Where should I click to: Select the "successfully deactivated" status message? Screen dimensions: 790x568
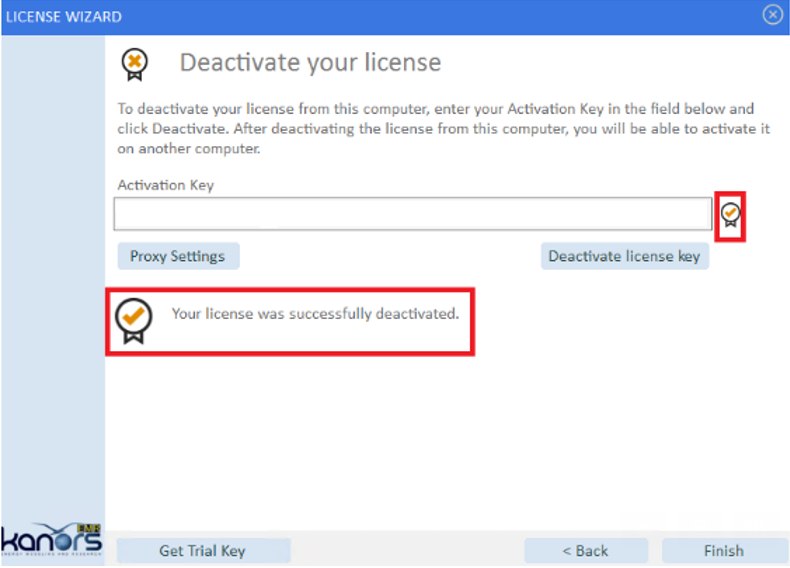(x=315, y=313)
